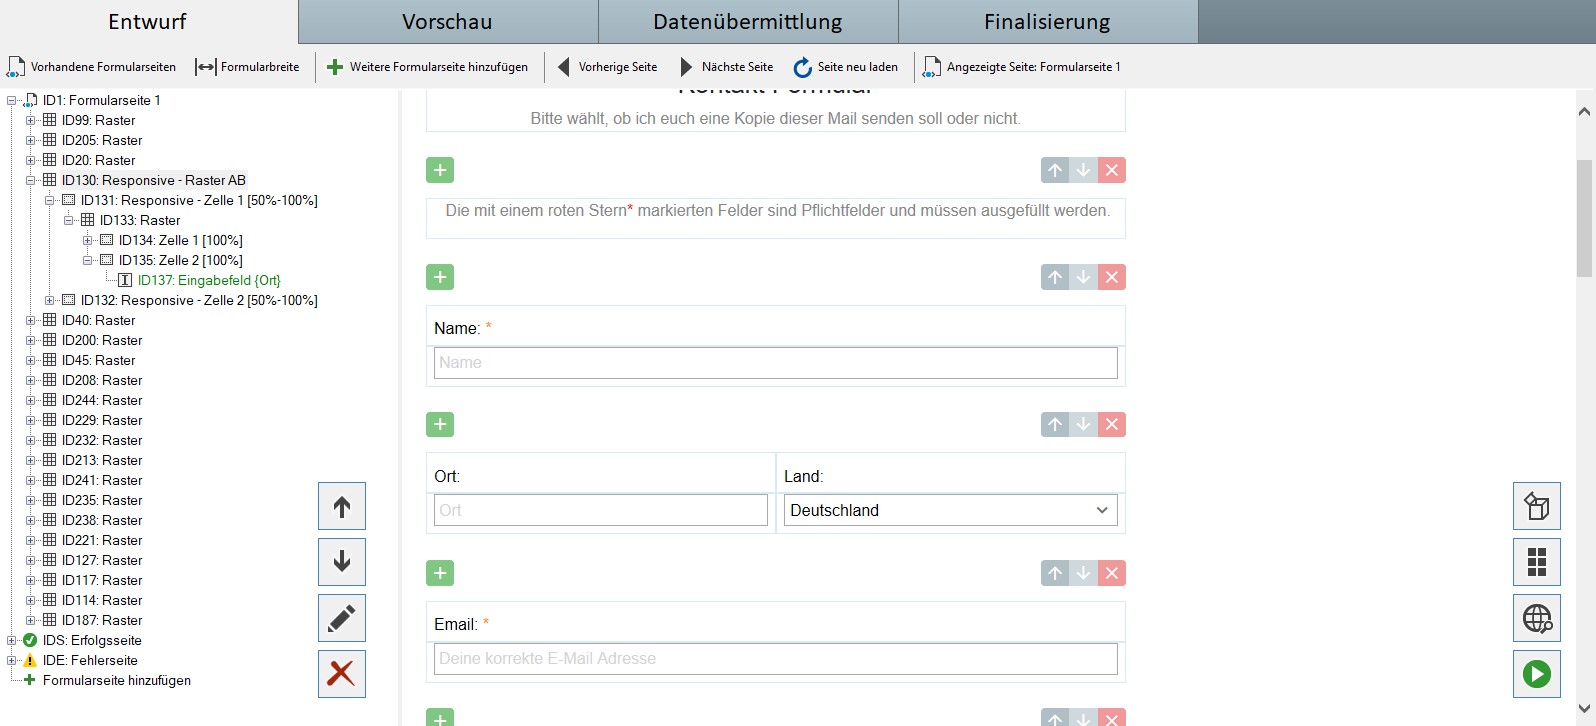Image resolution: width=1596 pixels, height=726 pixels.
Task: Delete the Email row using red X
Action: tap(1111, 573)
